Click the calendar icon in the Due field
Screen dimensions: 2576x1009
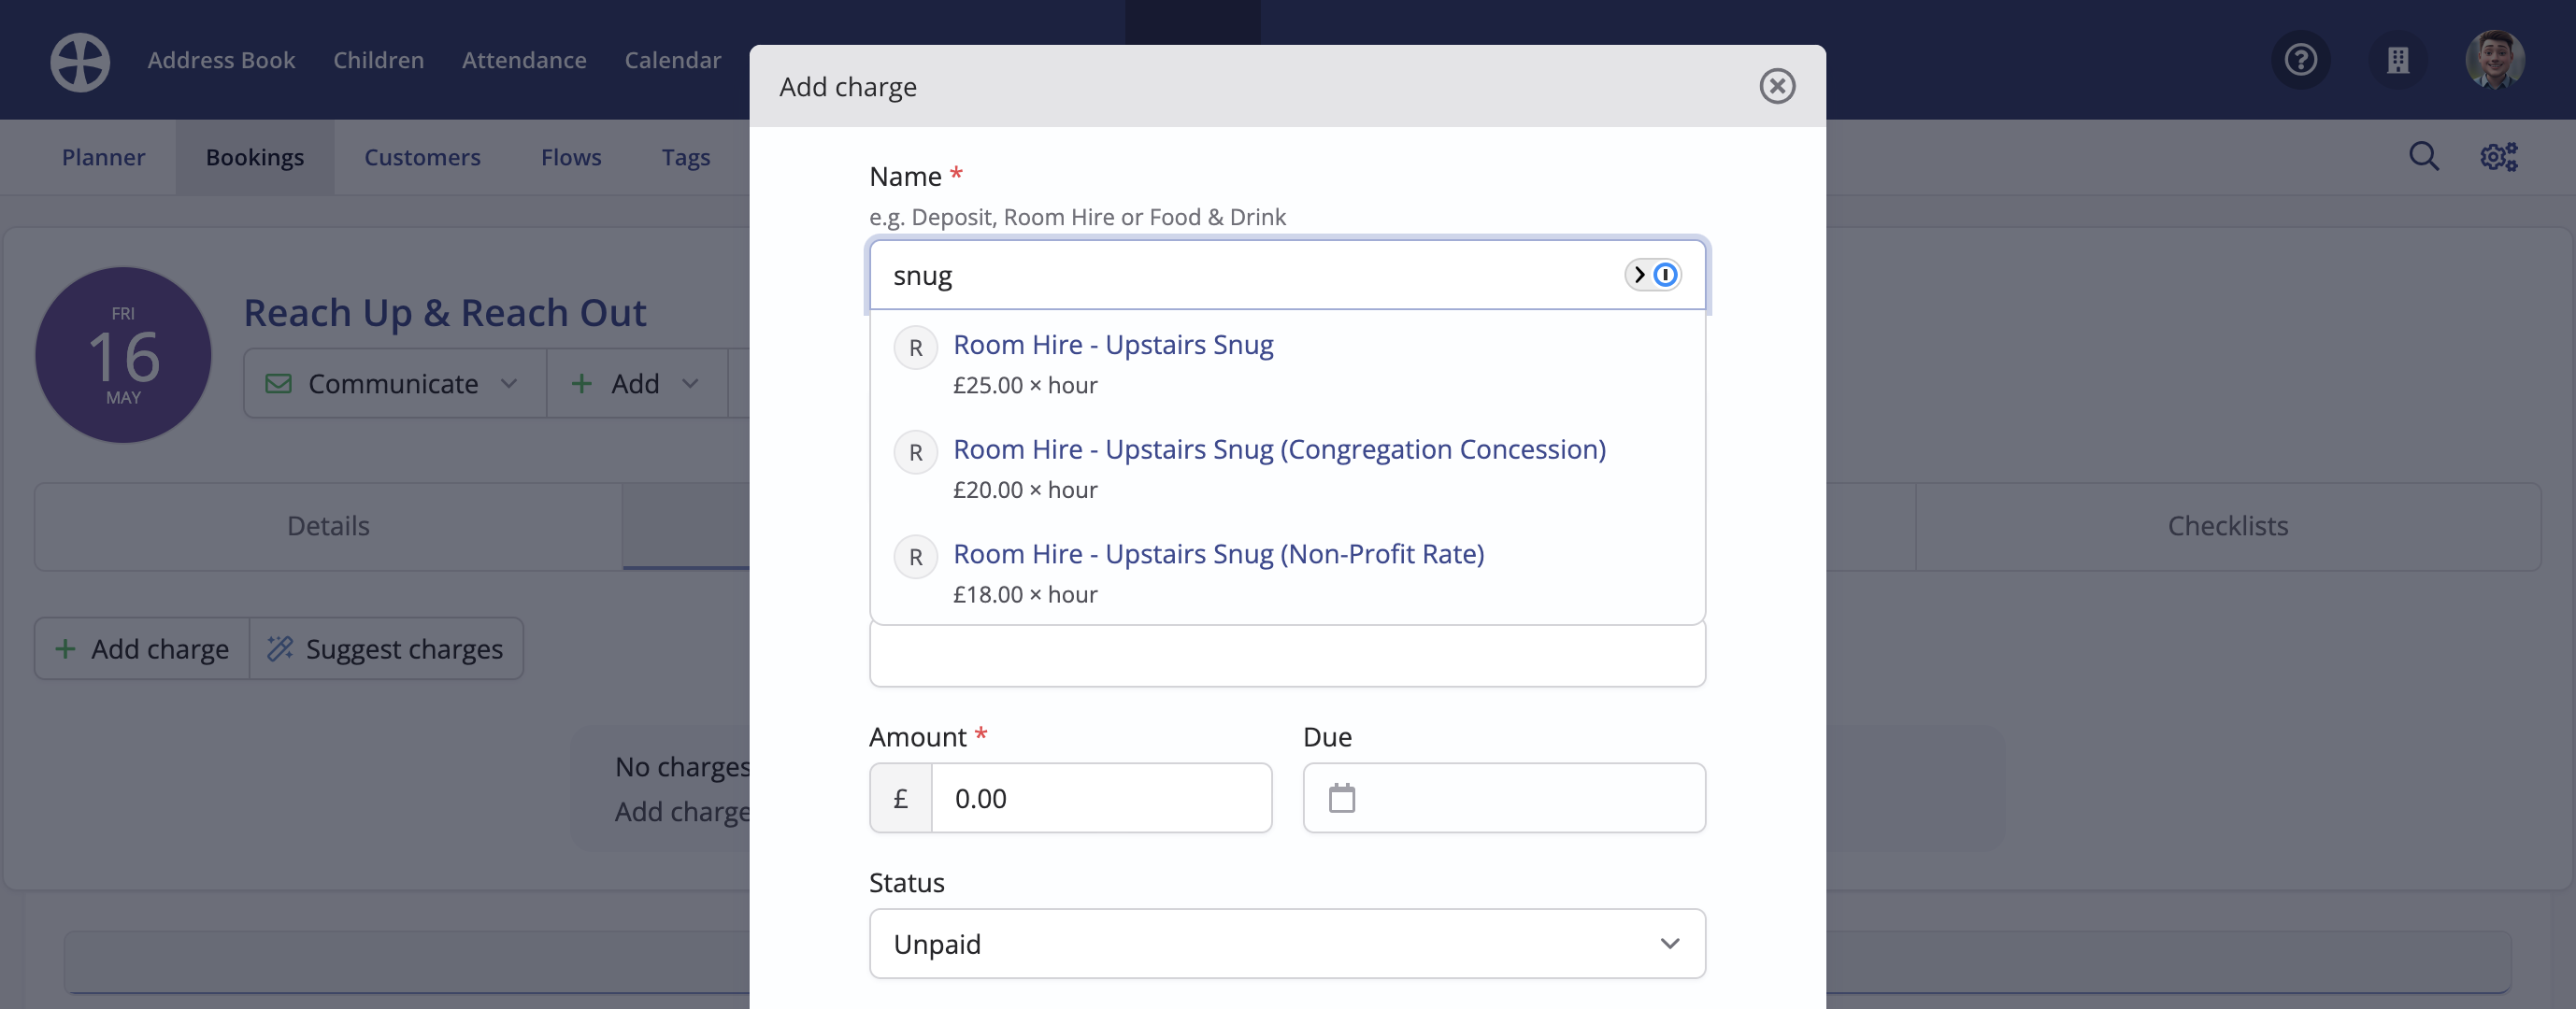(1341, 798)
